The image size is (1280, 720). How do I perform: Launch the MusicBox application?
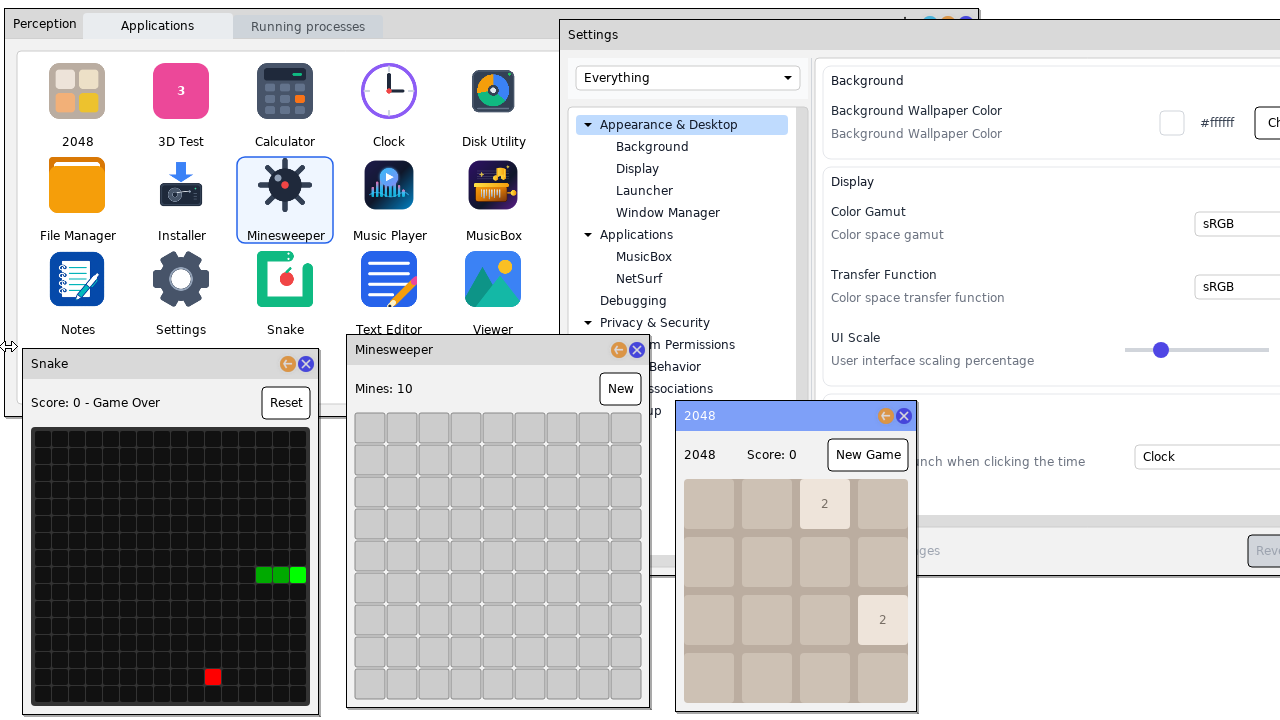pyautogui.click(x=493, y=185)
